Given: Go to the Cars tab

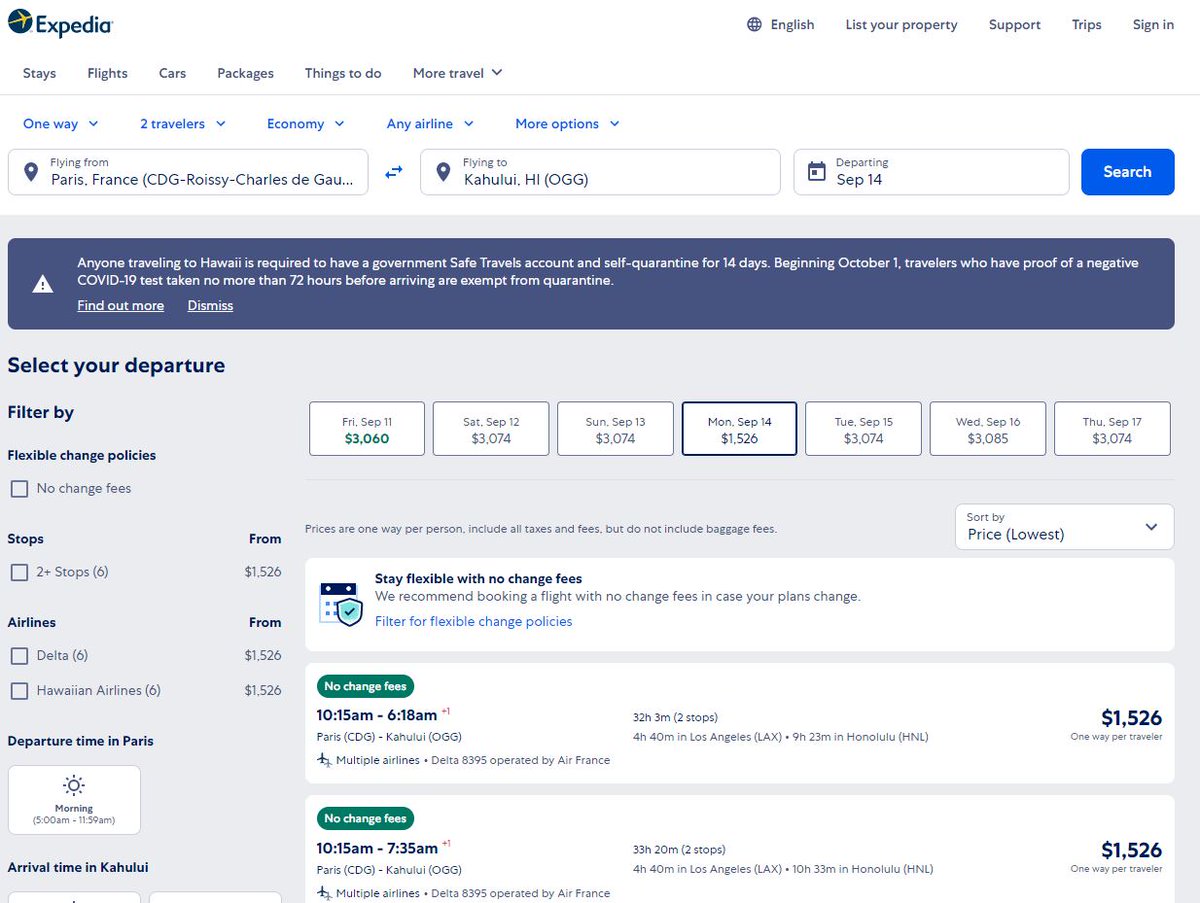Looking at the screenshot, I should point(172,73).
